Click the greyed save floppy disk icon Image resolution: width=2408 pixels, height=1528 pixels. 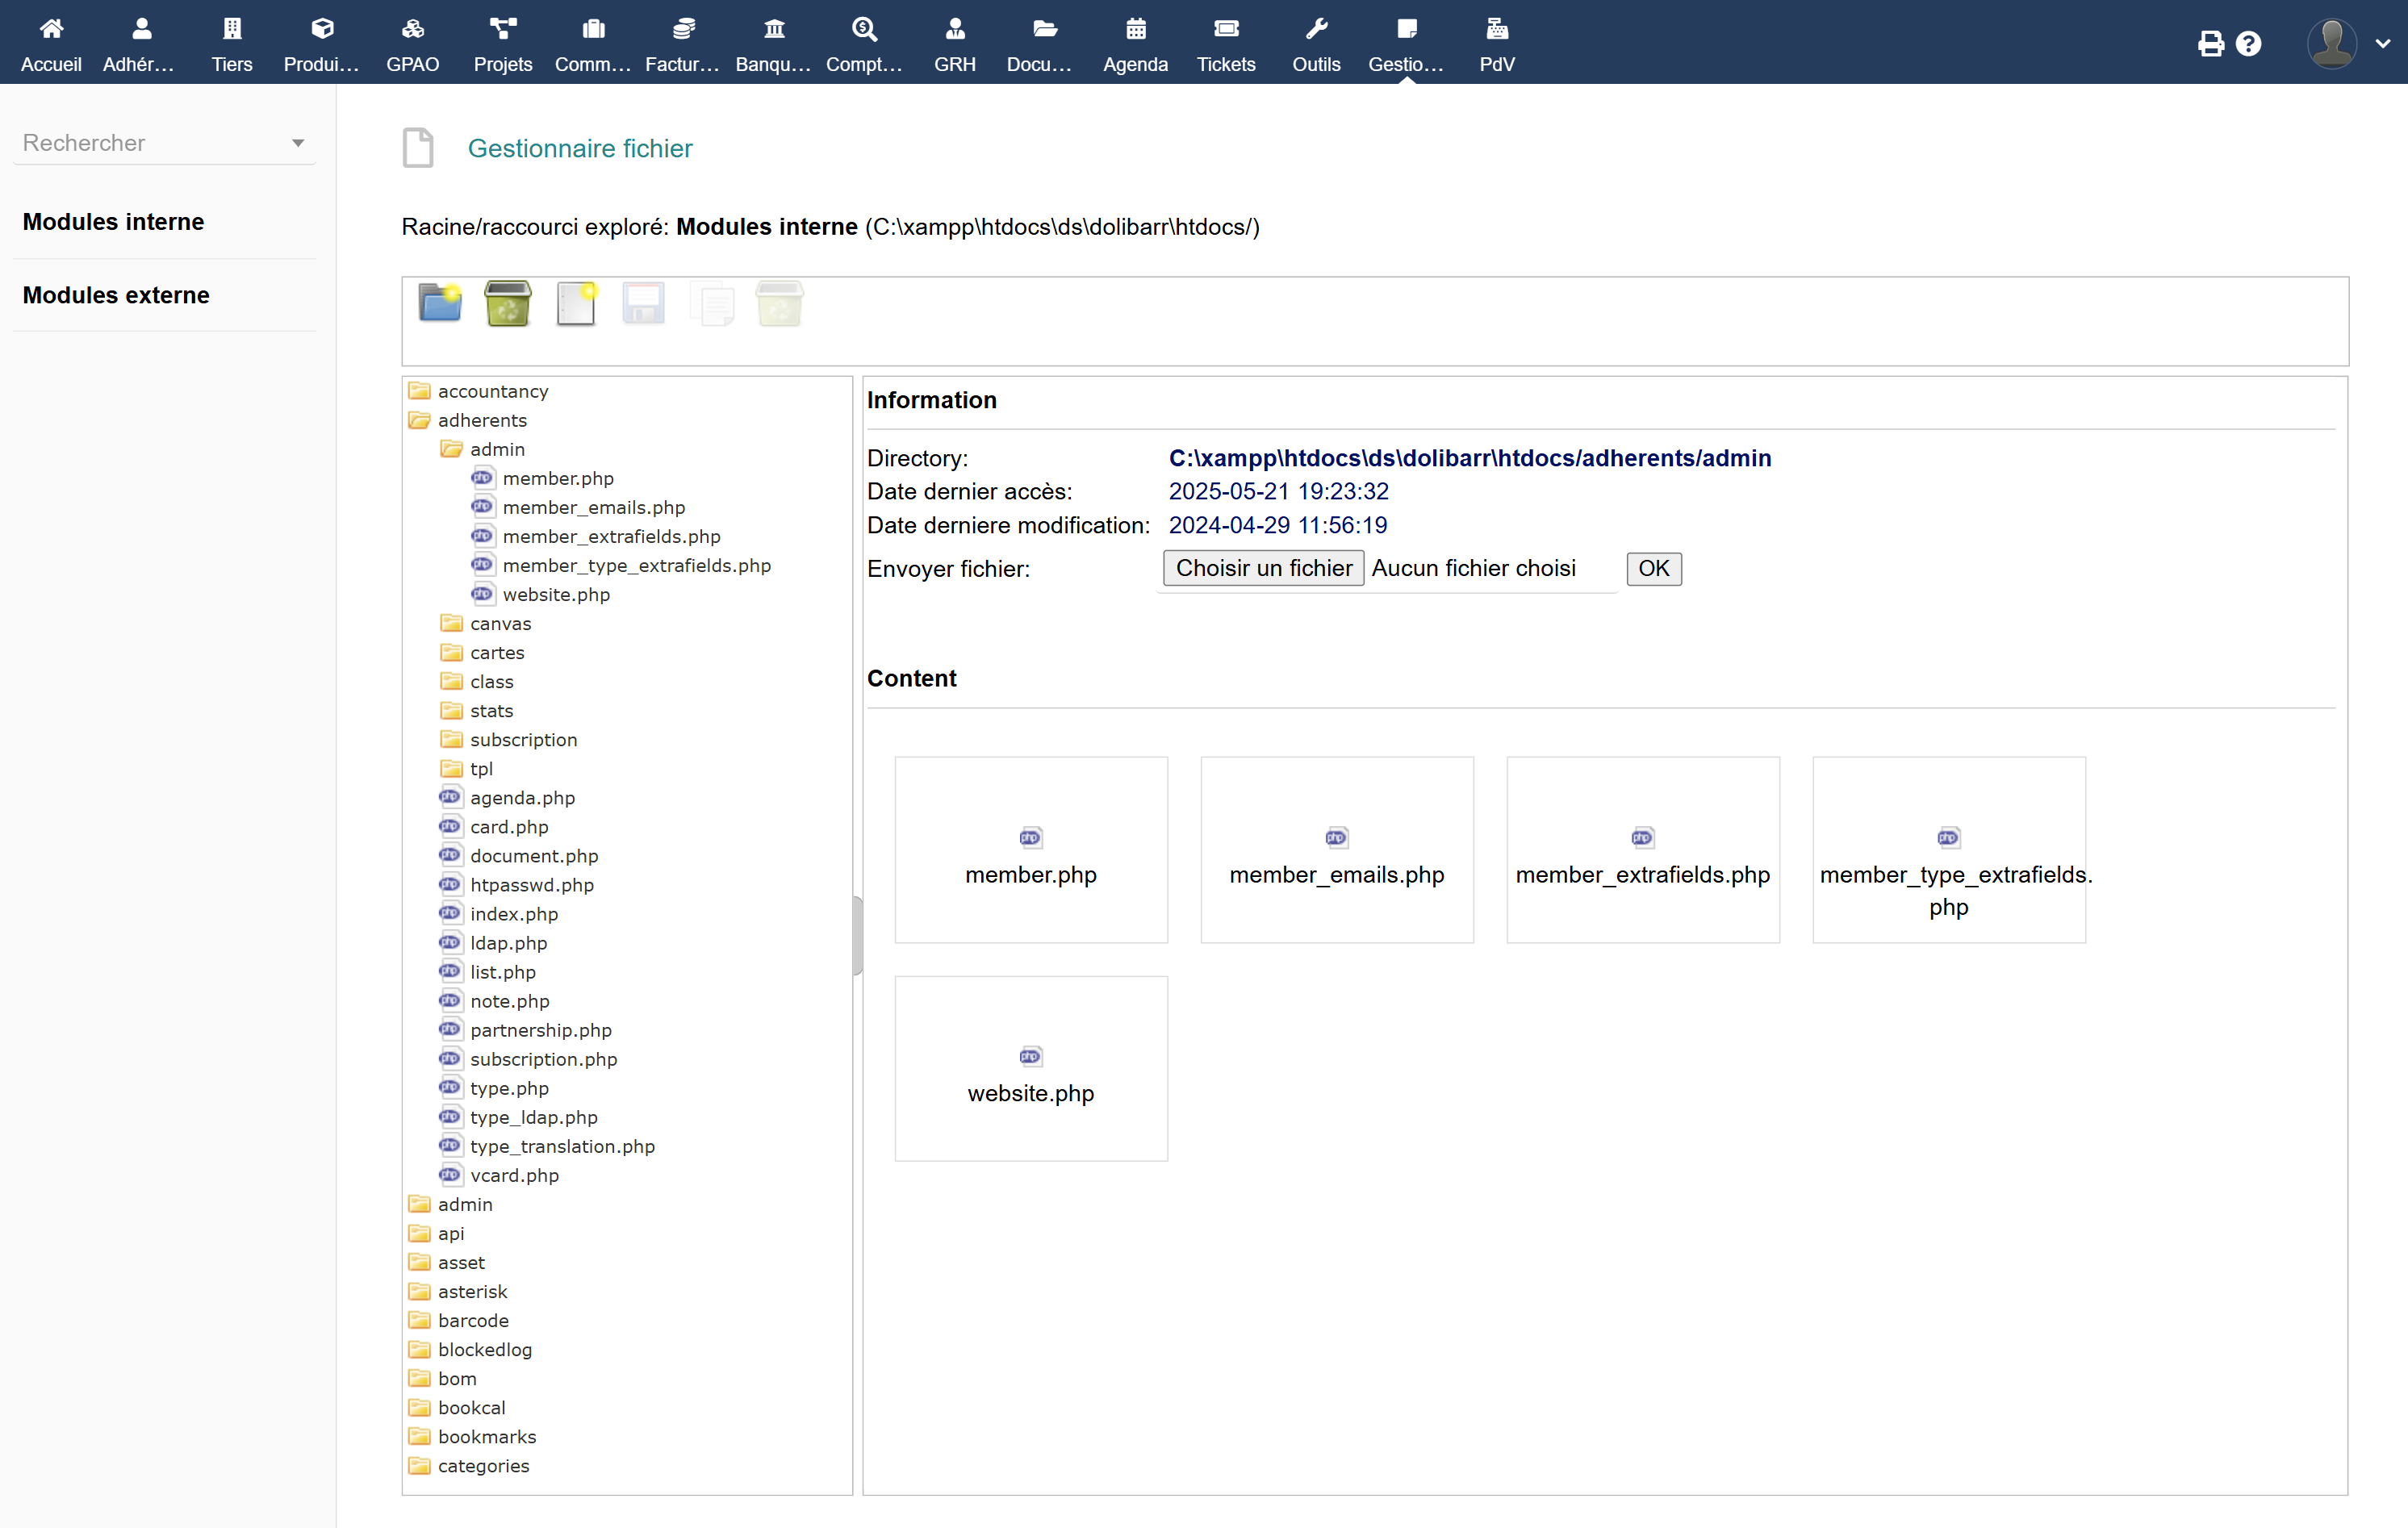pyautogui.click(x=643, y=303)
